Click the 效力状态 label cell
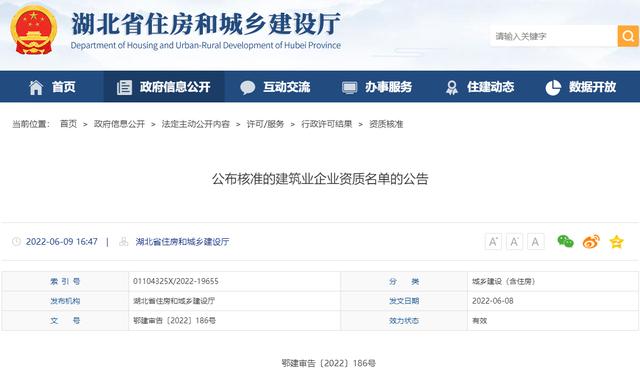 404,320
